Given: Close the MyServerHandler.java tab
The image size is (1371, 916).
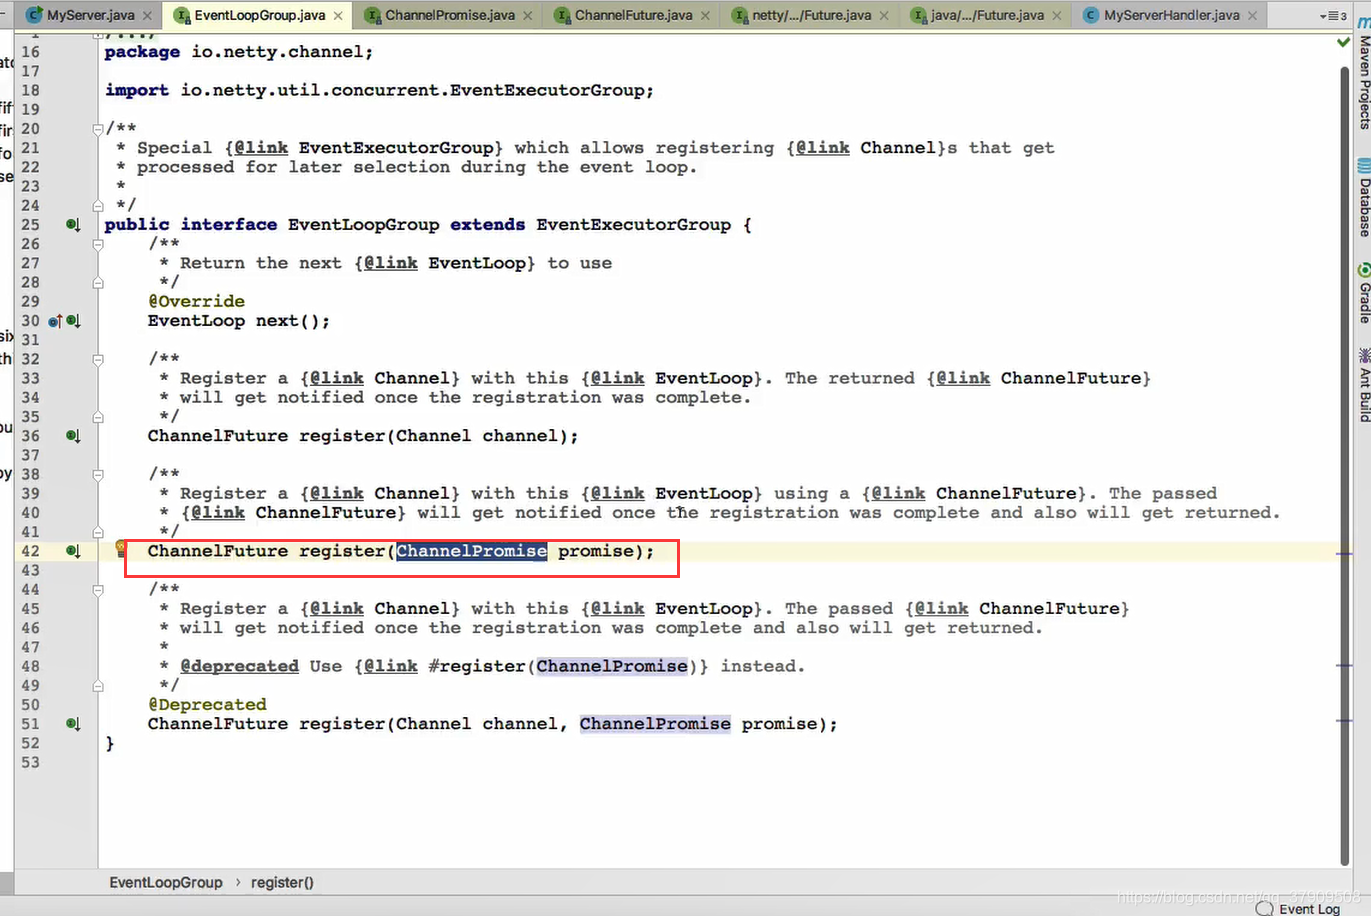Looking at the screenshot, I should click(1253, 16).
